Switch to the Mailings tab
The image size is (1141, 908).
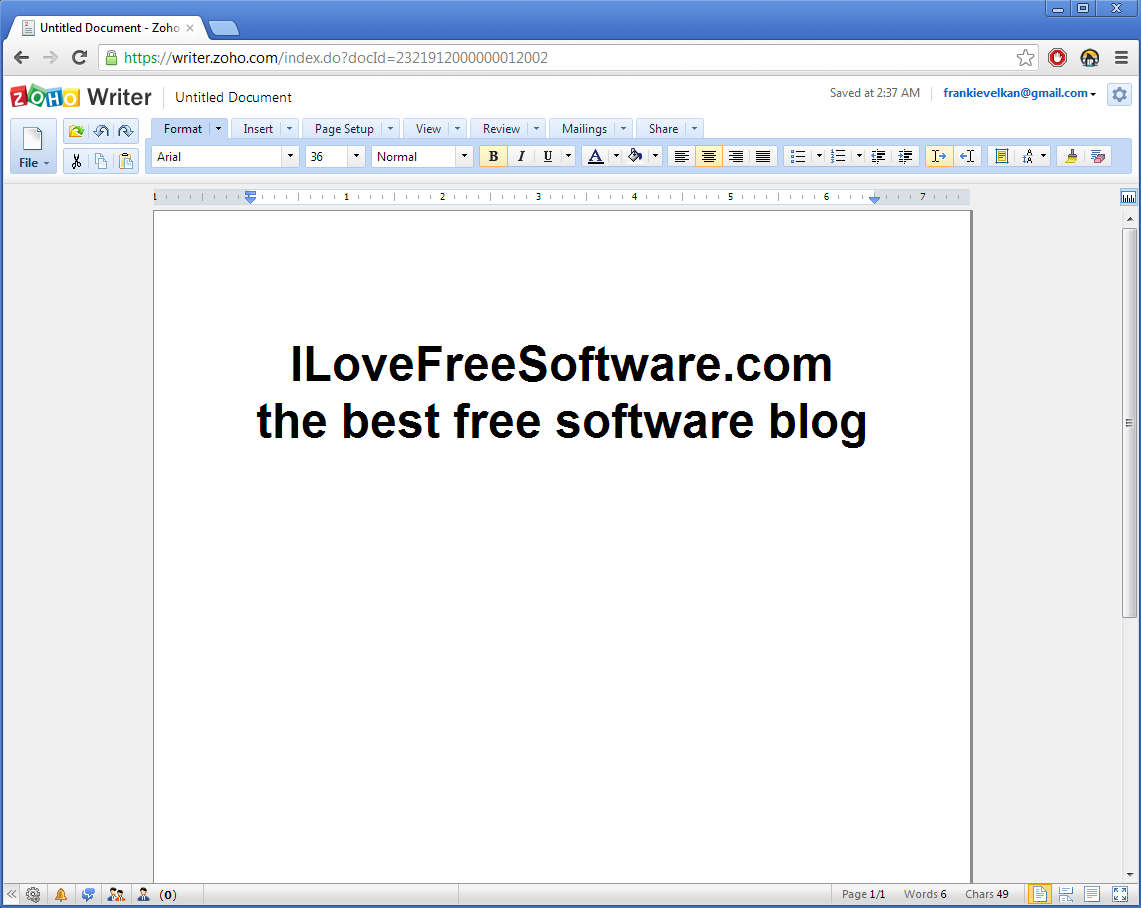(x=584, y=129)
